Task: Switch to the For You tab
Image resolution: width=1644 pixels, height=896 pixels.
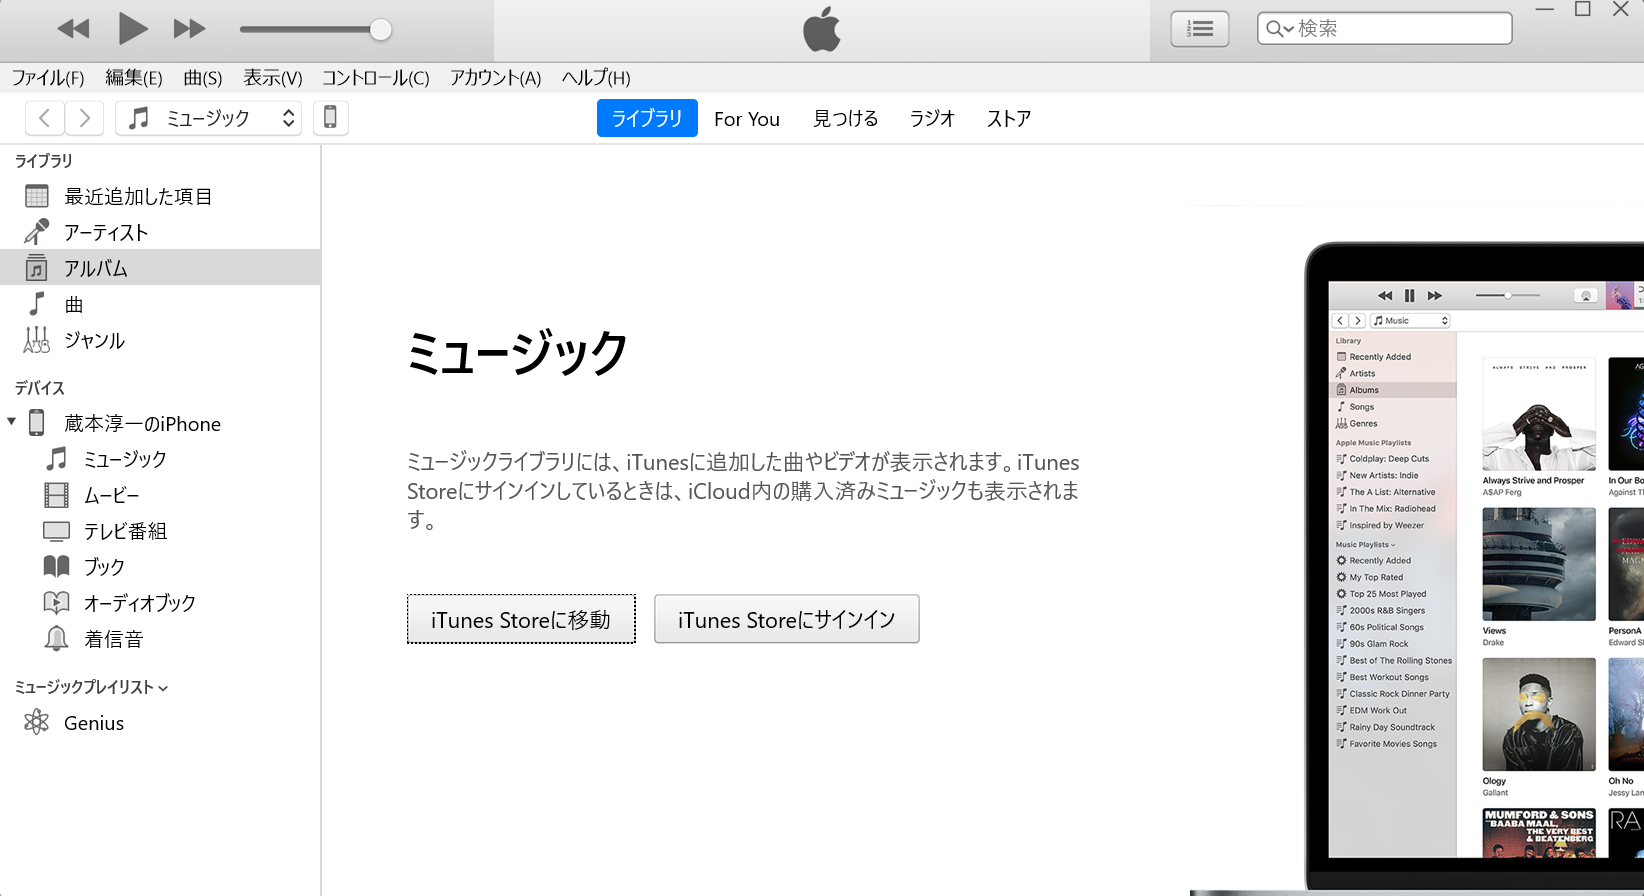Action: [747, 119]
